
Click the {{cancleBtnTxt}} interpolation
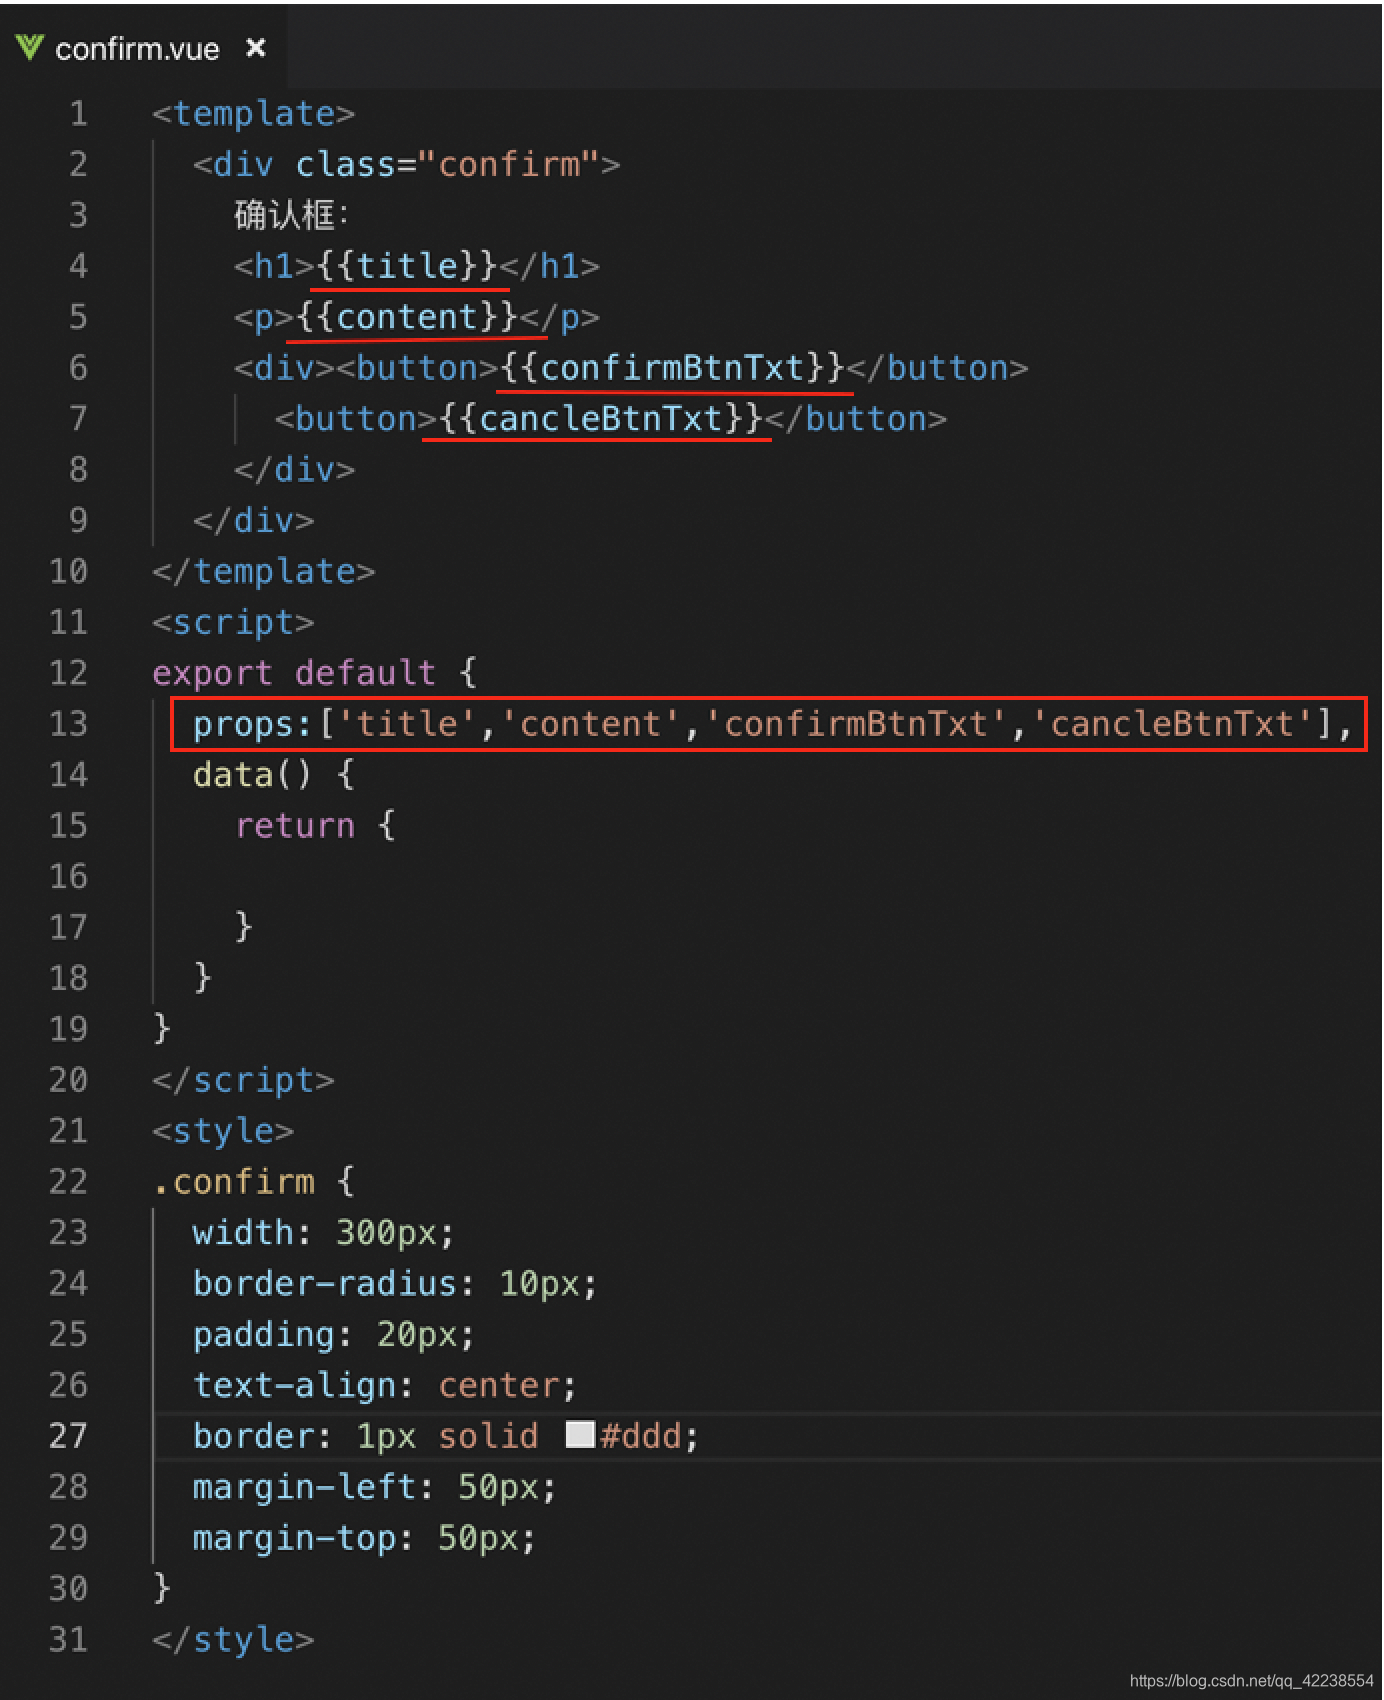tap(601, 418)
